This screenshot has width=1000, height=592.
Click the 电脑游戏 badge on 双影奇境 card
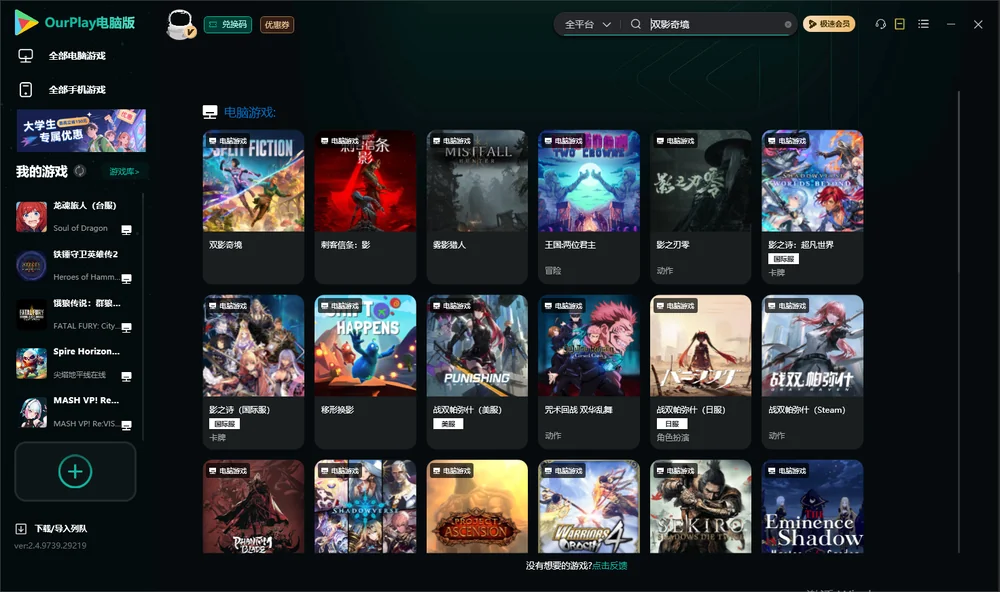click(228, 141)
